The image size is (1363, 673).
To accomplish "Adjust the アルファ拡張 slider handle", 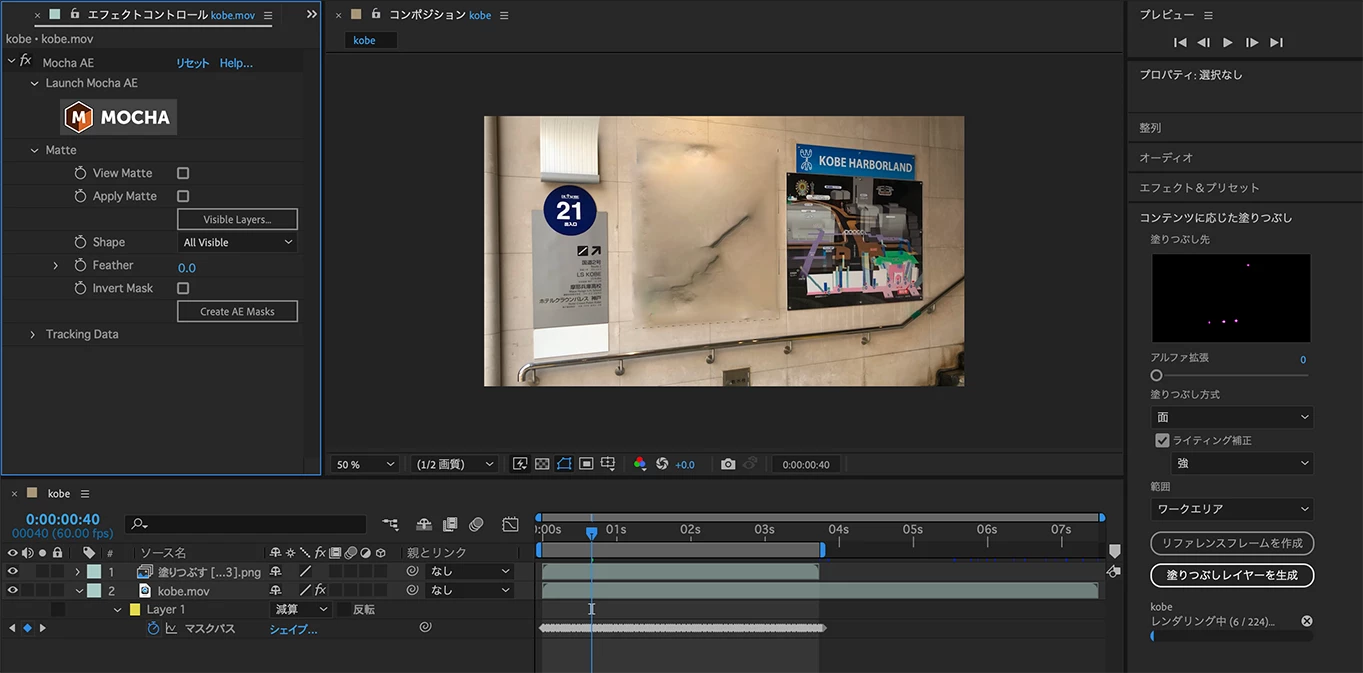I will (1157, 375).
